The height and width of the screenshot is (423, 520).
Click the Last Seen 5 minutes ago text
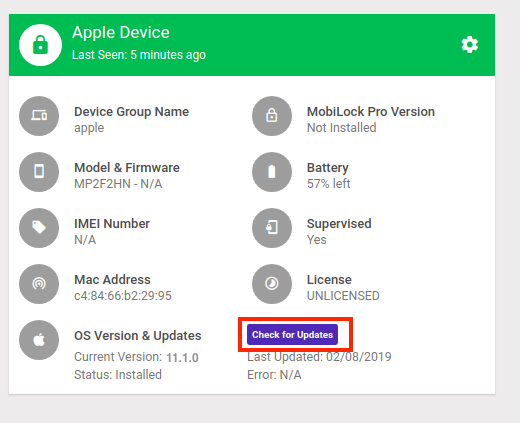(139, 55)
